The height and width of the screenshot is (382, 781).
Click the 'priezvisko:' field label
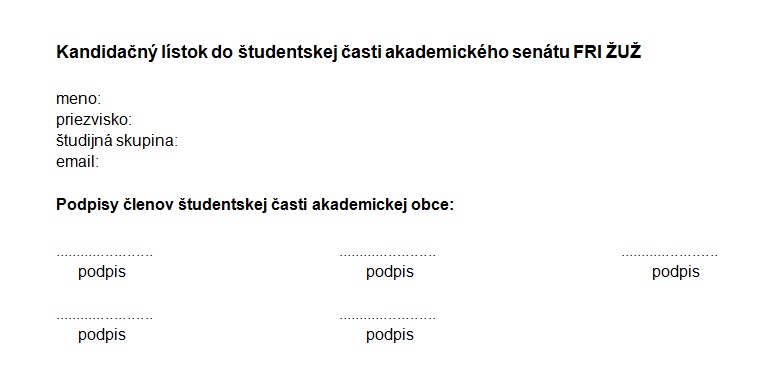coord(94,120)
